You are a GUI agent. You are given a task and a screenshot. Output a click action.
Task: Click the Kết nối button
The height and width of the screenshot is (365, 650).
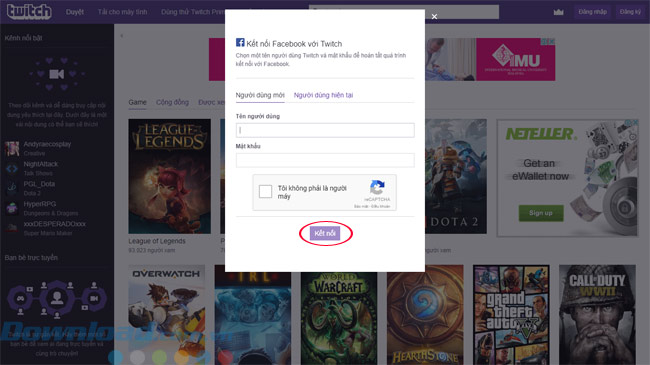pos(325,233)
